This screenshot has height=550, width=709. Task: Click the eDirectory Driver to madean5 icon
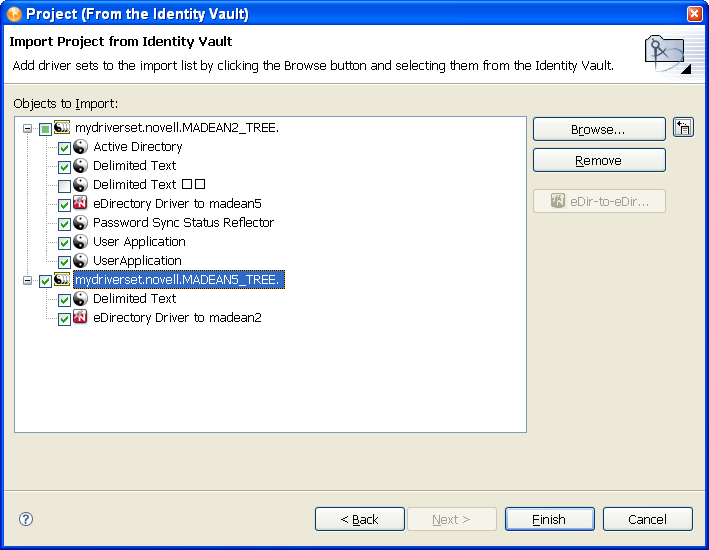coord(81,204)
